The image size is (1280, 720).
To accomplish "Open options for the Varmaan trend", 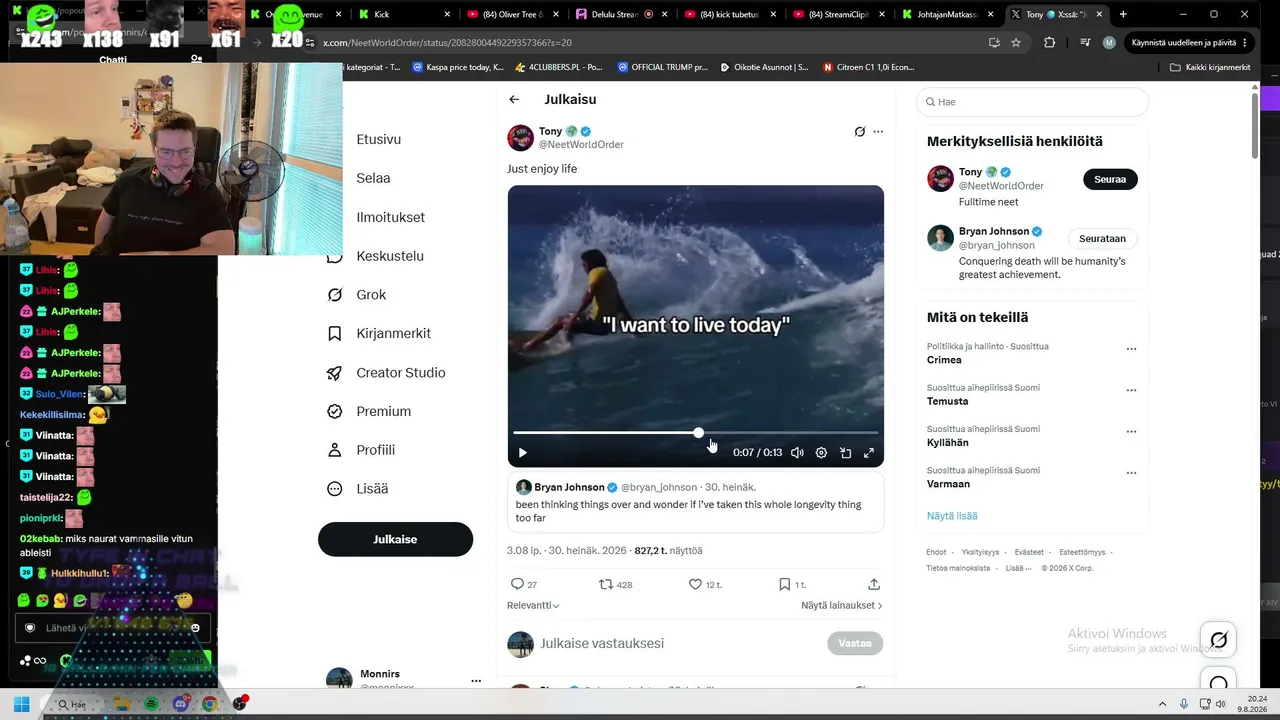I will tap(1131, 473).
